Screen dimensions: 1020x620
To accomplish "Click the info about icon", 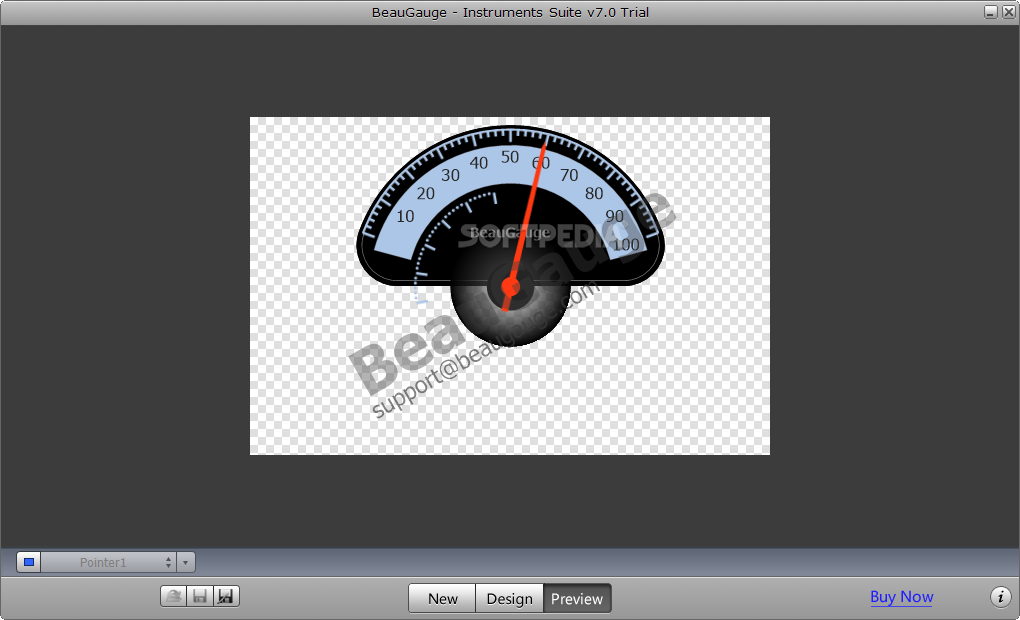I will pyautogui.click(x=1000, y=597).
